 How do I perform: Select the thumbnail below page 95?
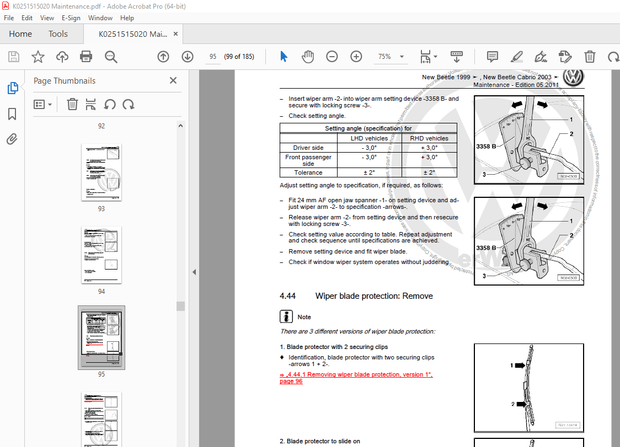click(x=101, y=419)
